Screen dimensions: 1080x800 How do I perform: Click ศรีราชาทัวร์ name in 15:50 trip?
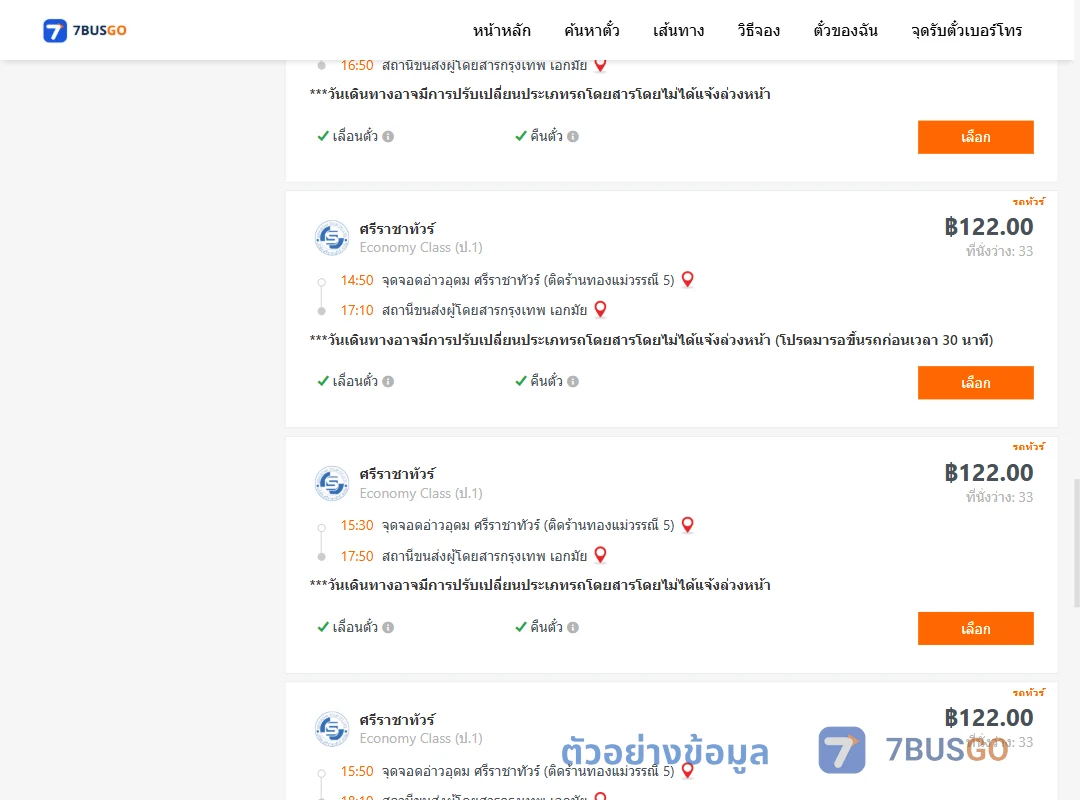coord(397,720)
